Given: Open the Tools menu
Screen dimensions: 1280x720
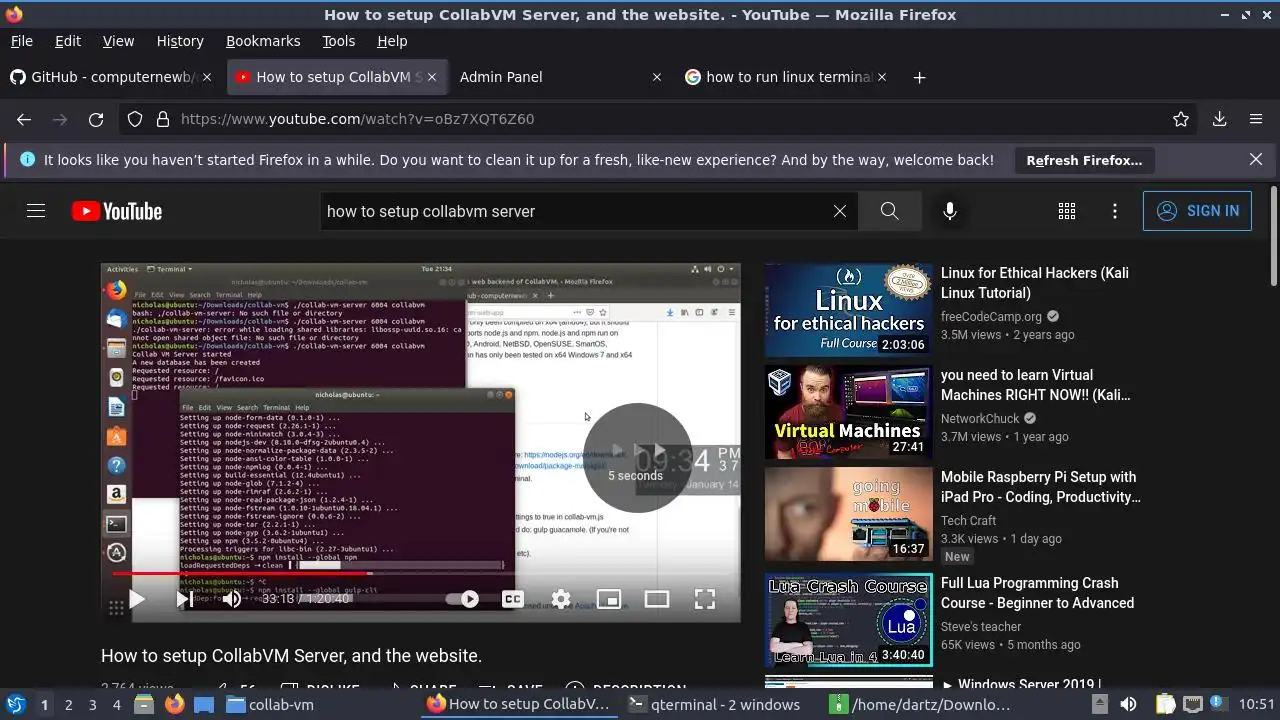Looking at the screenshot, I should [x=339, y=41].
